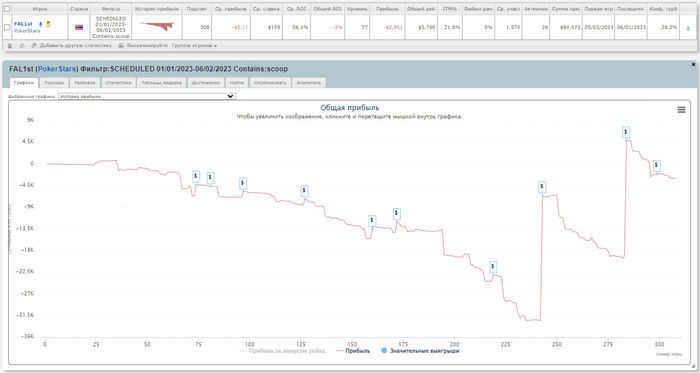Click the image icon before 'Визуализируйте'
Viewport: 700px width, 373px height.
121,46
